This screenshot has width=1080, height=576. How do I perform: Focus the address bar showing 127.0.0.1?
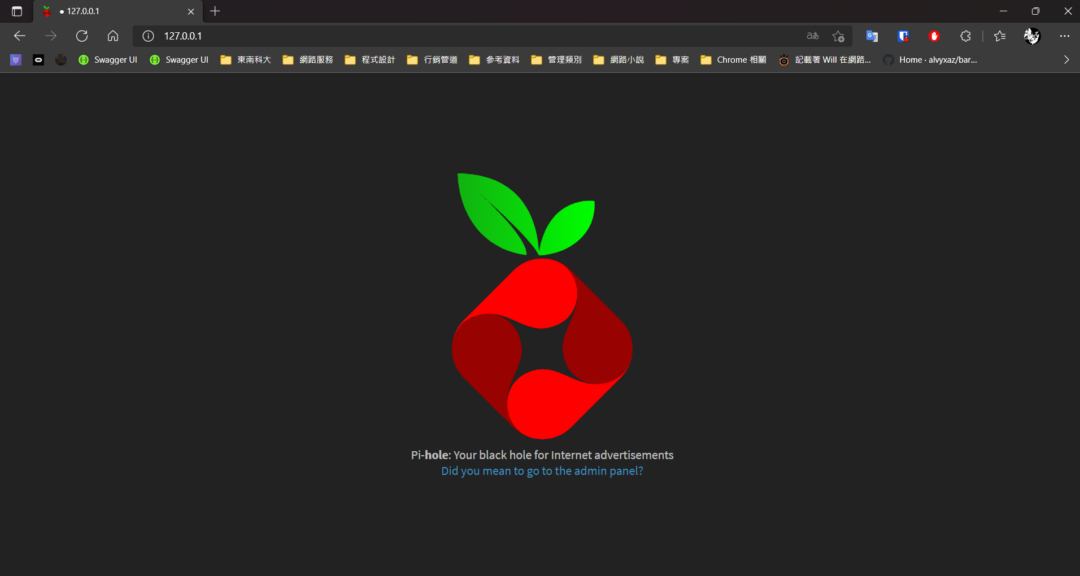[475, 36]
